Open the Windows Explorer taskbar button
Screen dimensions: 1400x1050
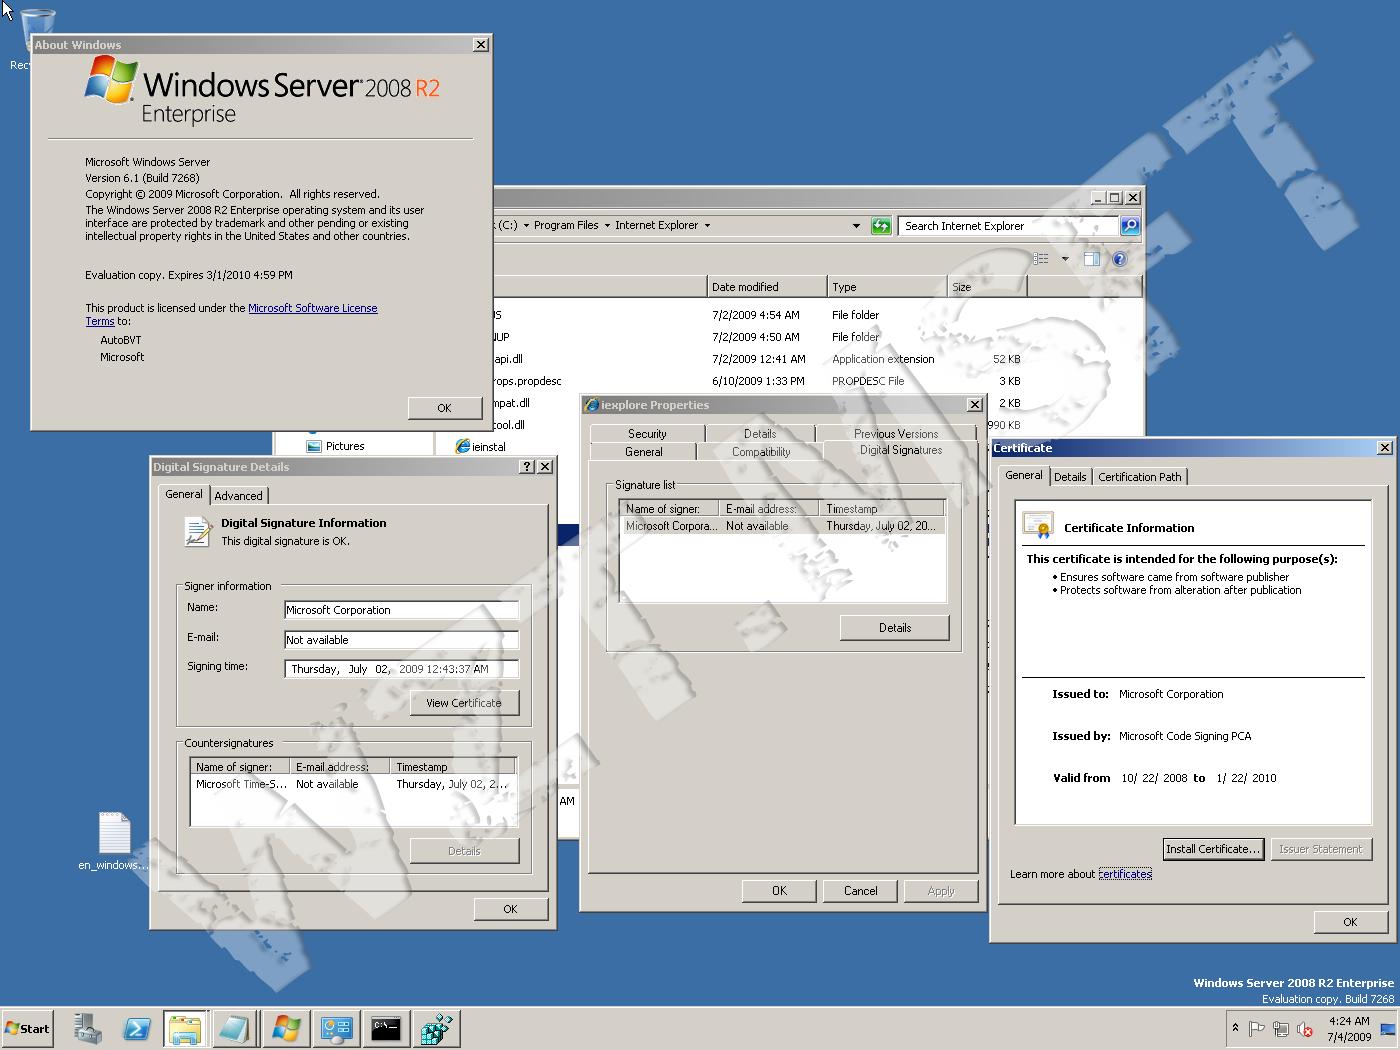point(186,1028)
